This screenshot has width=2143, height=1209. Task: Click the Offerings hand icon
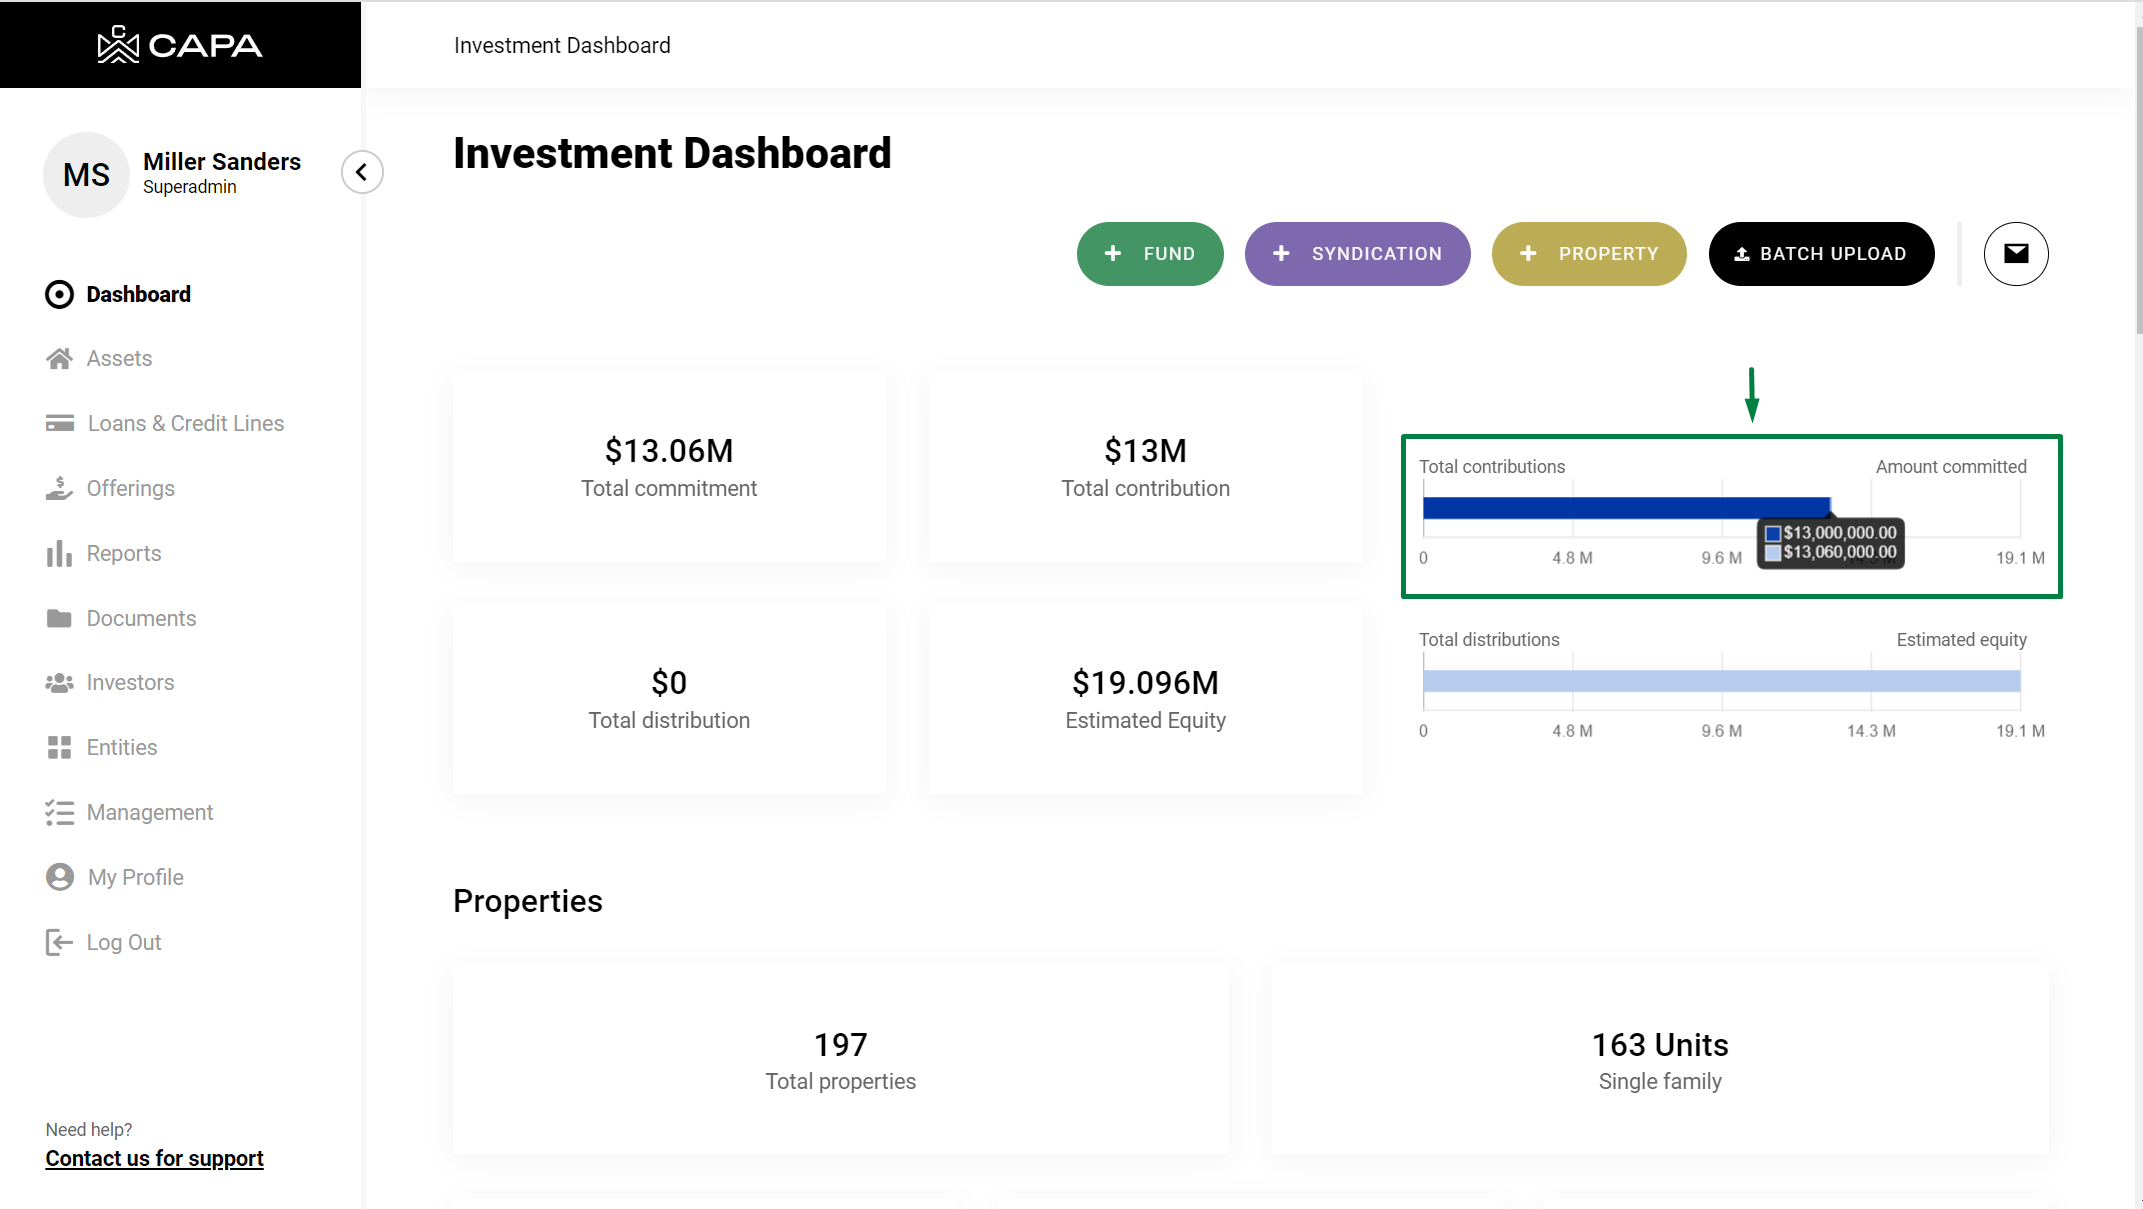(59, 489)
